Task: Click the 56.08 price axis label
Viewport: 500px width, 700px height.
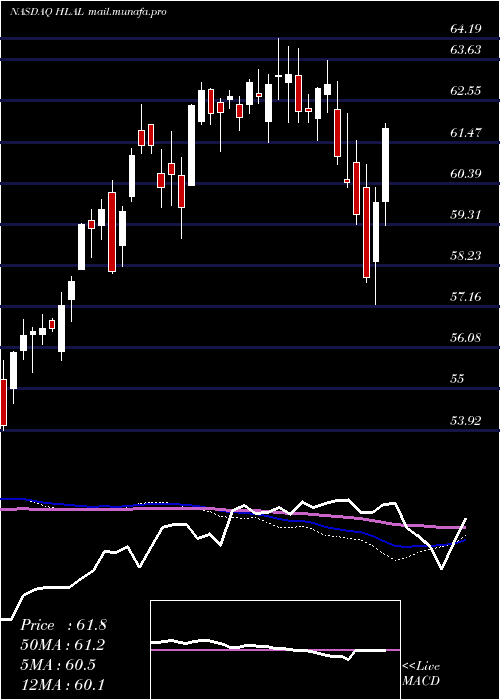Action: pyautogui.click(x=466, y=338)
